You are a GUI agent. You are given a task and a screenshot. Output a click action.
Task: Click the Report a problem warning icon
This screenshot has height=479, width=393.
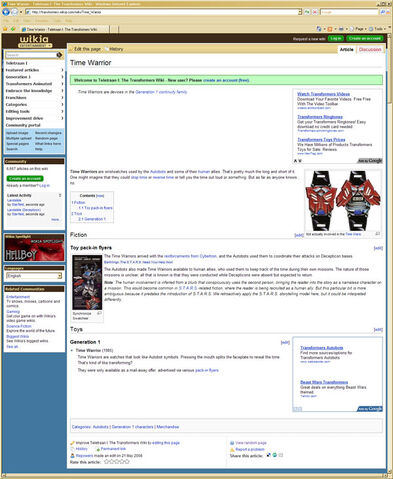point(232,449)
